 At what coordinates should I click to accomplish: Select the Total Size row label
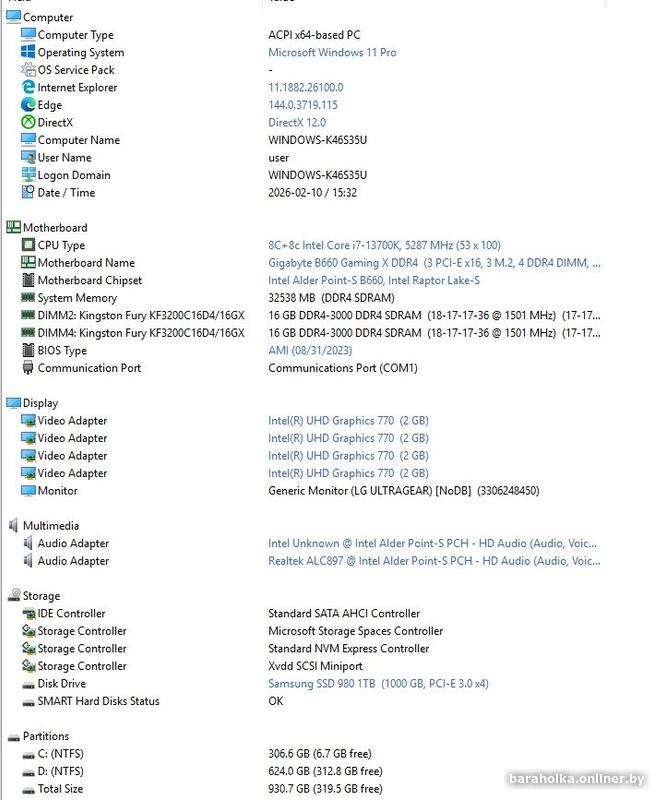[60, 788]
